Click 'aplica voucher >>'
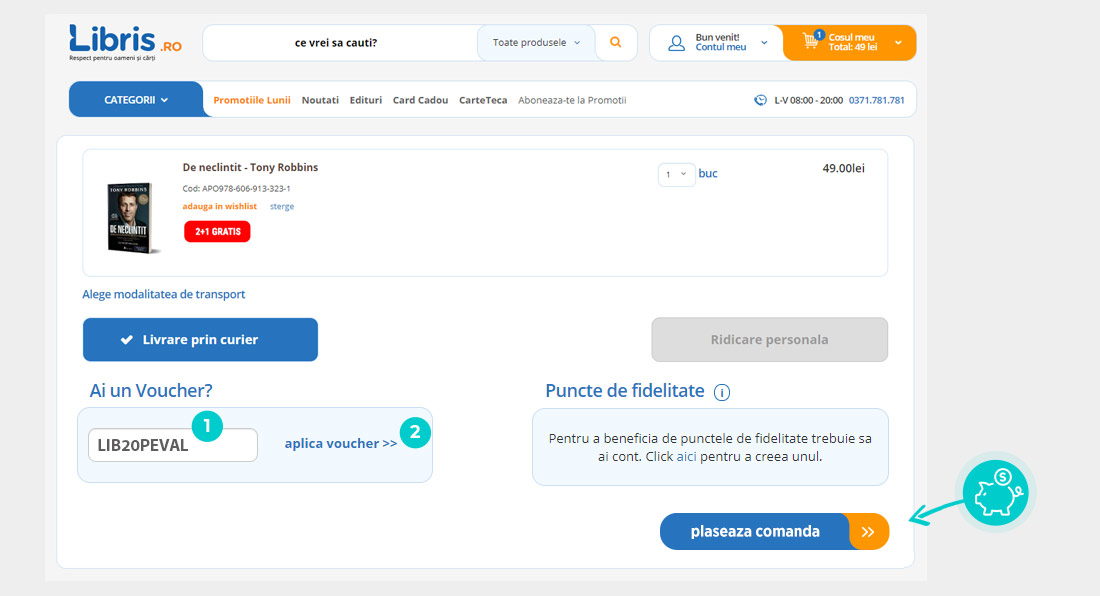Viewport: 1100px width, 596px height. point(341,443)
